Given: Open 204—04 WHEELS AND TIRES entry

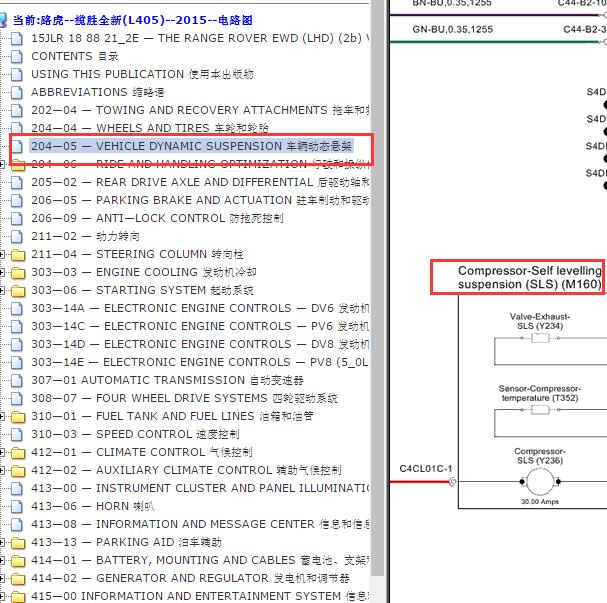Looking at the screenshot, I should [x=150, y=128].
